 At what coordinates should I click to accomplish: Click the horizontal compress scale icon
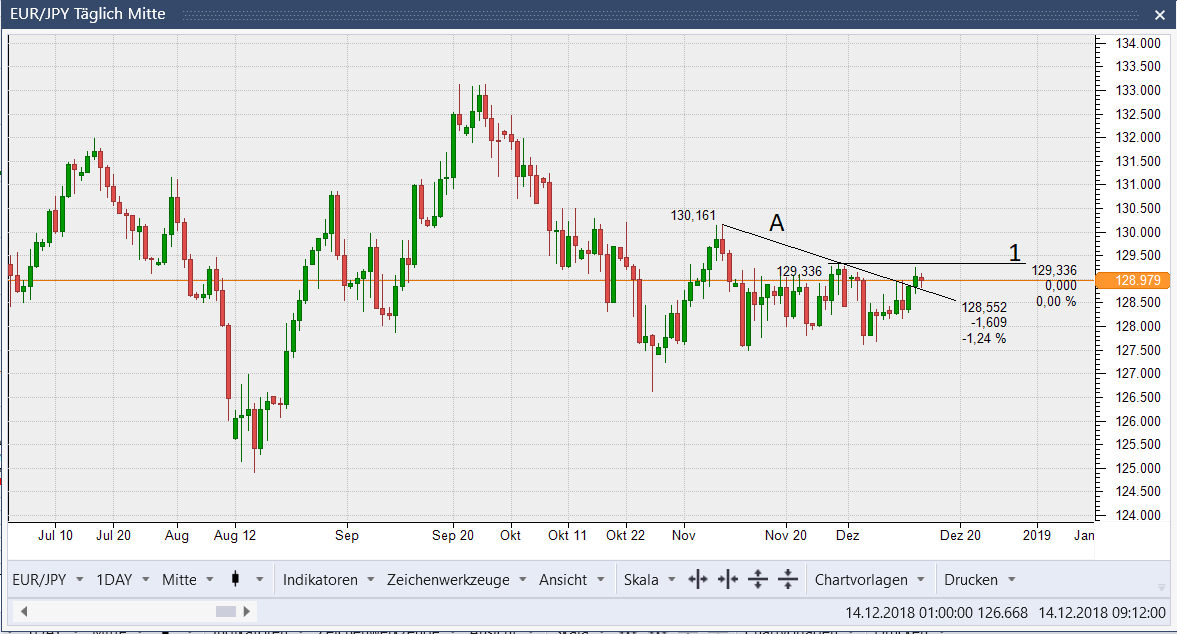[x=728, y=579]
